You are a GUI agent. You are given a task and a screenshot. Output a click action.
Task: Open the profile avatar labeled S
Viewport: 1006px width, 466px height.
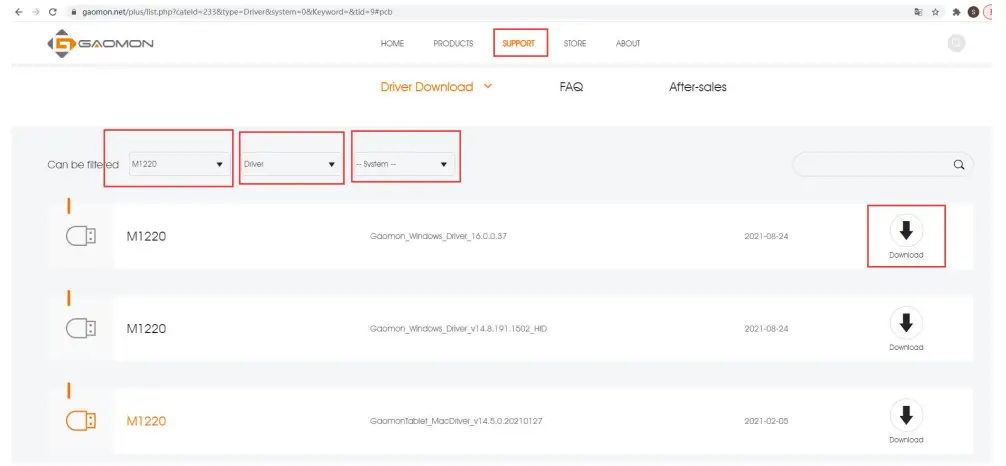(974, 12)
